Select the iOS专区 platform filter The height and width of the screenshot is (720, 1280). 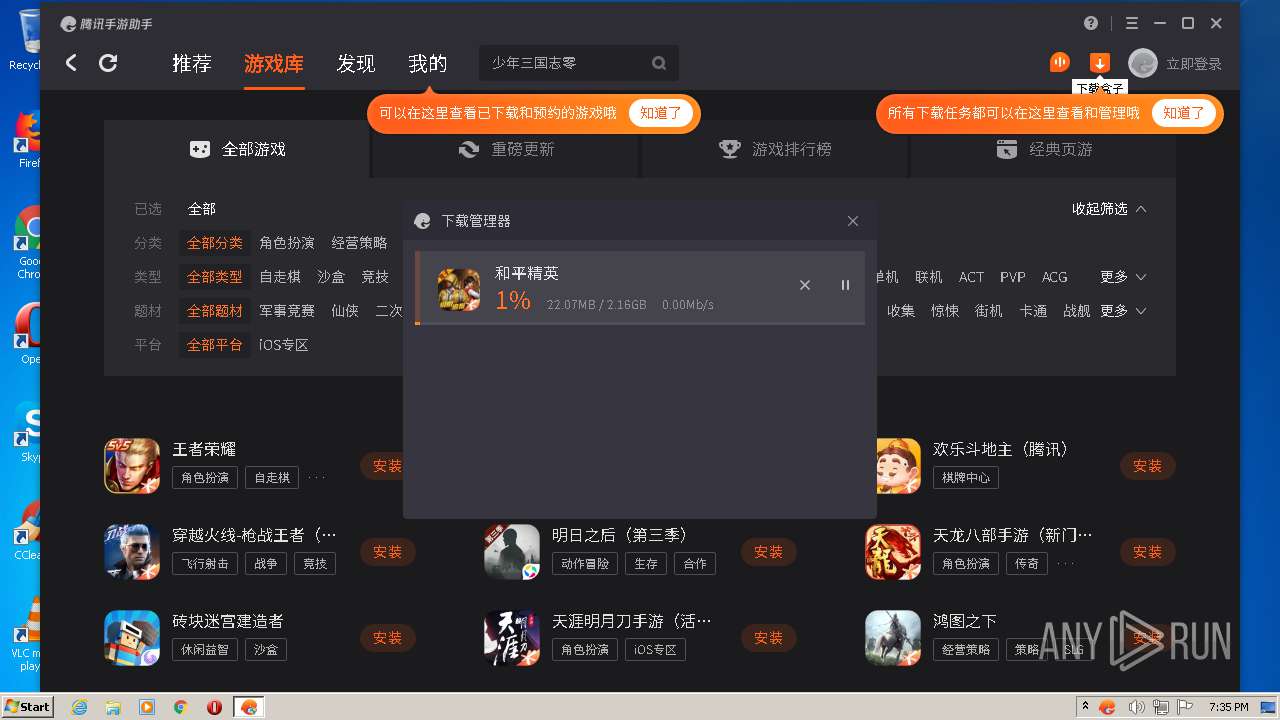pyautogui.click(x=284, y=345)
